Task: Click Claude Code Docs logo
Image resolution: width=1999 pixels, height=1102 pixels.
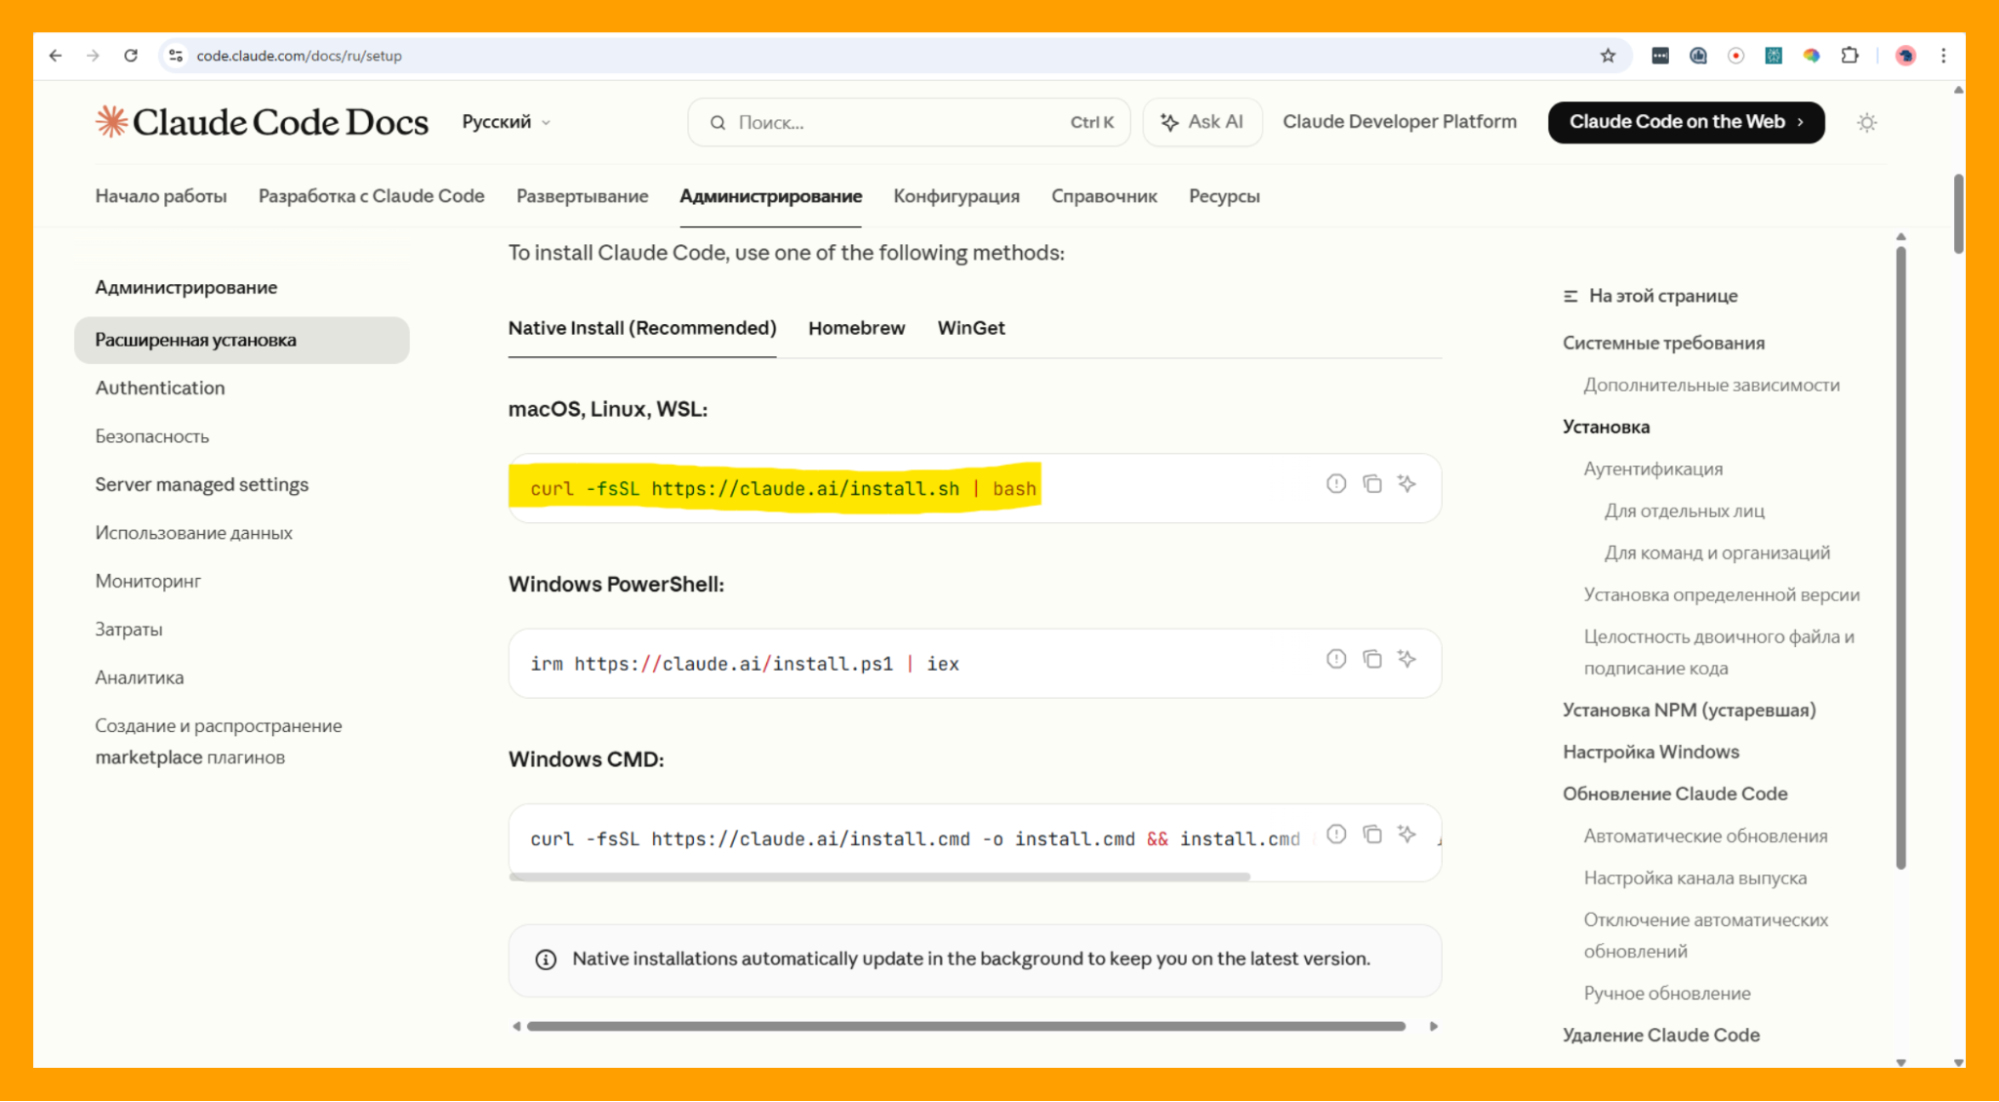Action: (262, 122)
